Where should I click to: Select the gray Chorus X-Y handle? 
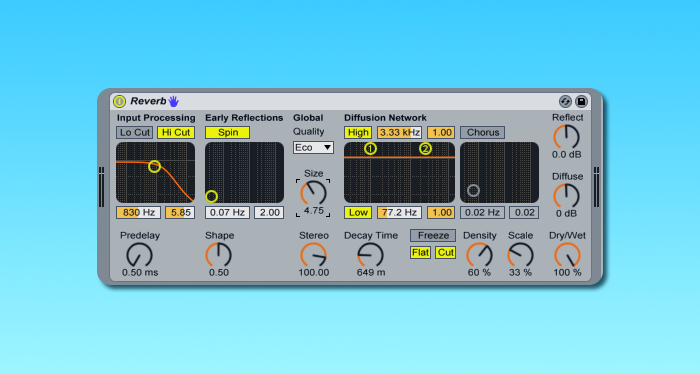473,191
